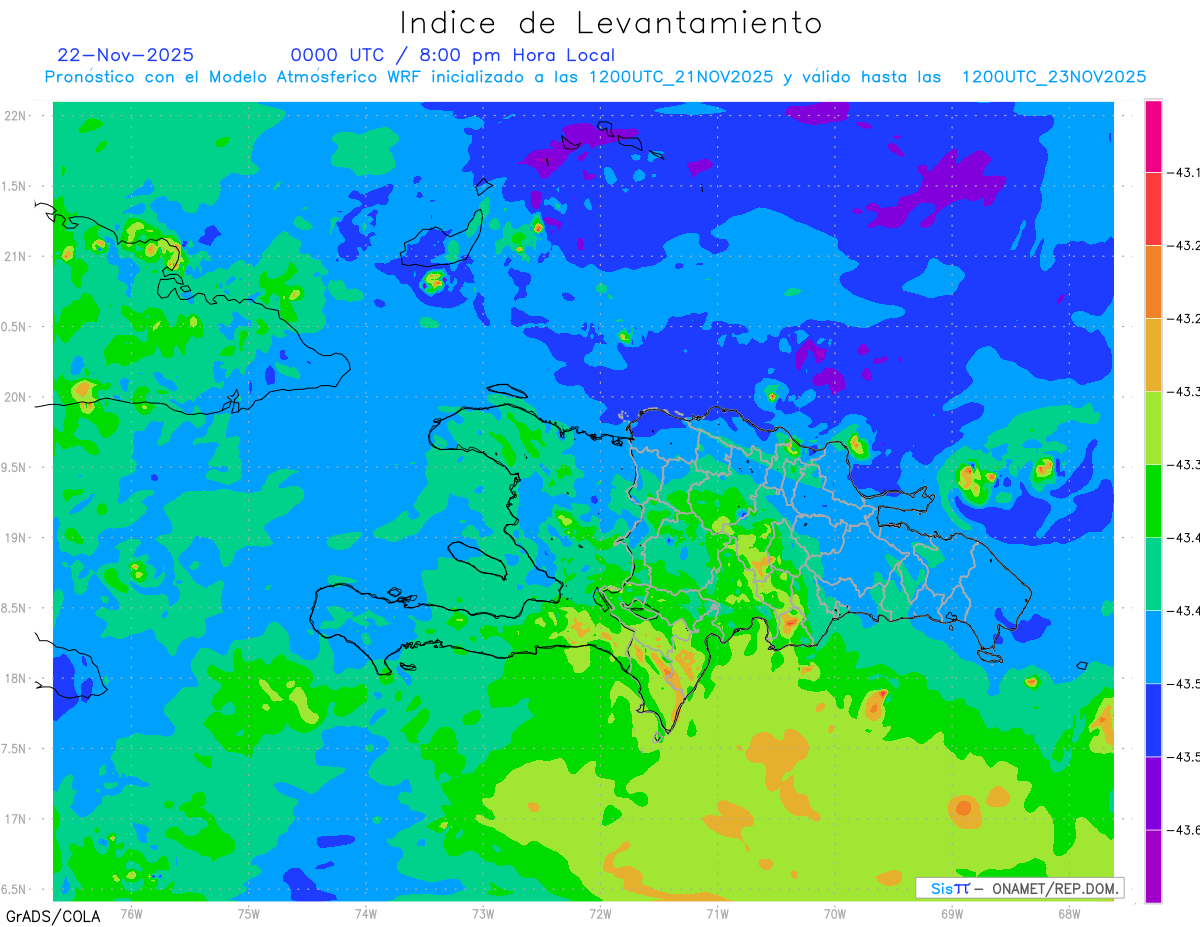Click the "-43.1" legend value

(x=1186, y=173)
